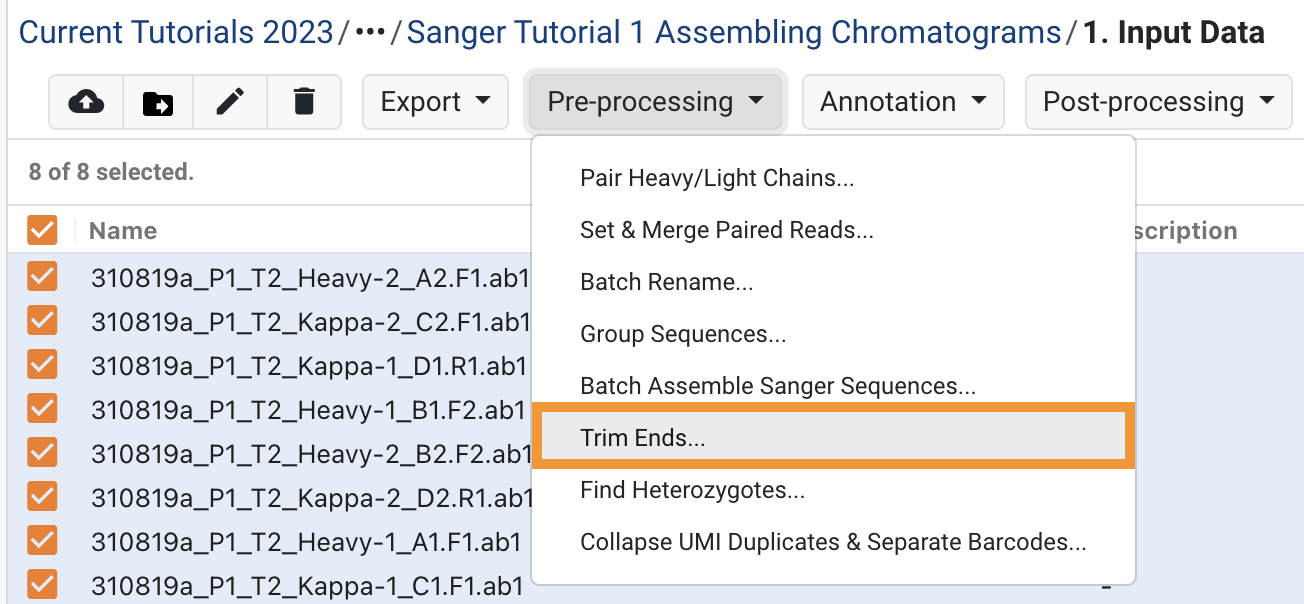Screen dimensions: 1304x604
Task: Open the Post-processing dropdown
Action: pos(1159,102)
